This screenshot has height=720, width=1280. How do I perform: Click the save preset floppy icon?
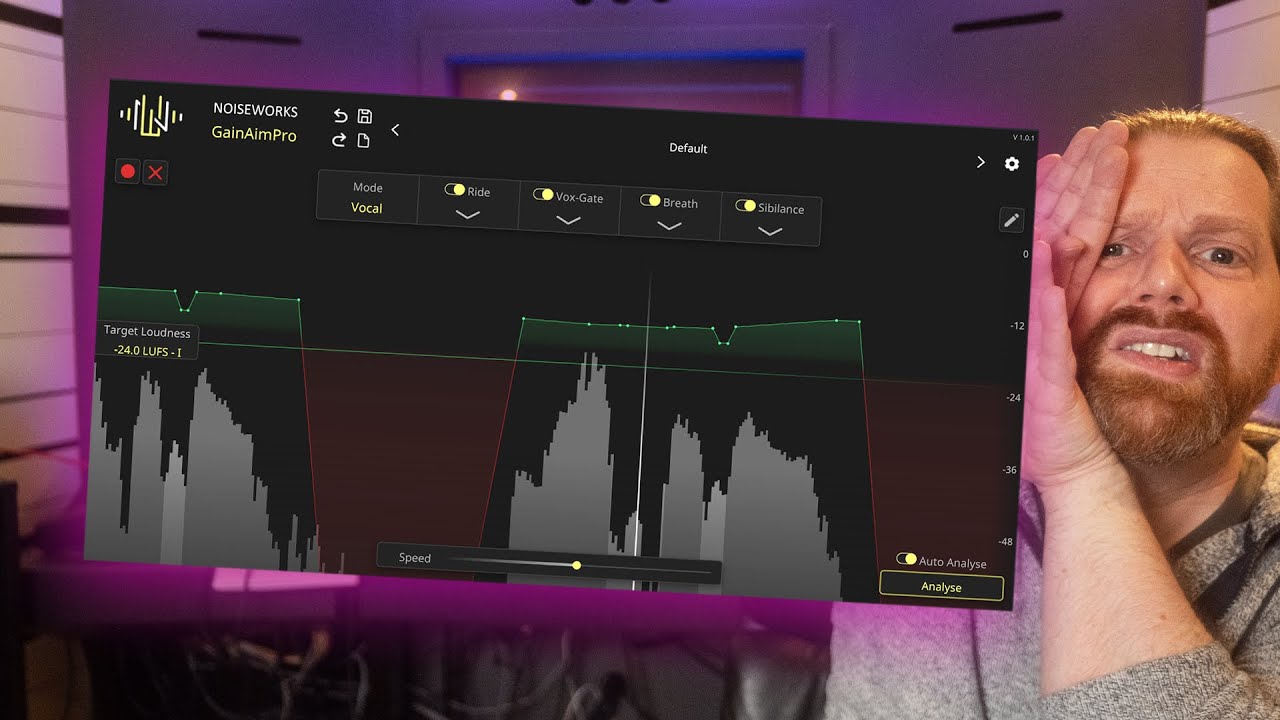click(x=364, y=117)
